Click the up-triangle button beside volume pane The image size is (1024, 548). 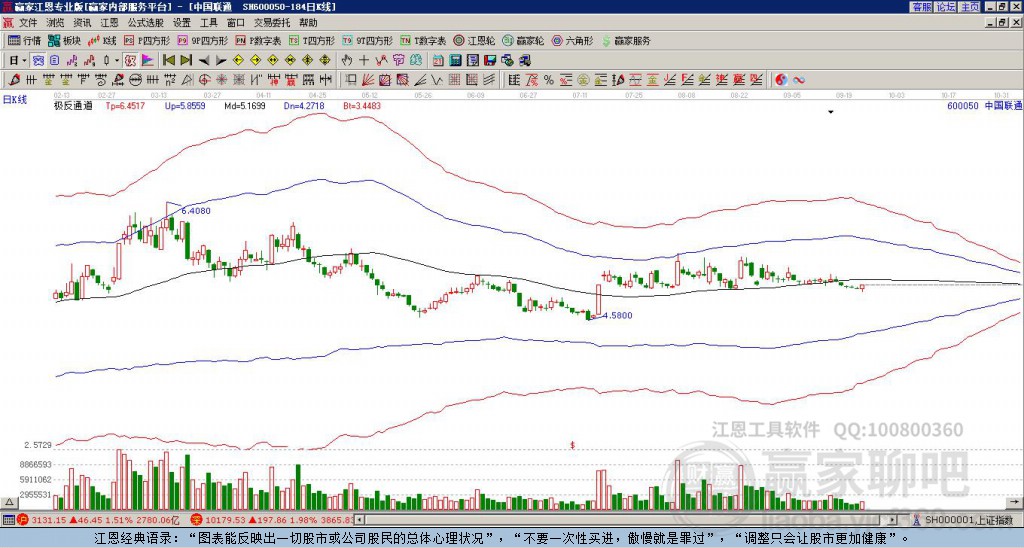[9, 502]
